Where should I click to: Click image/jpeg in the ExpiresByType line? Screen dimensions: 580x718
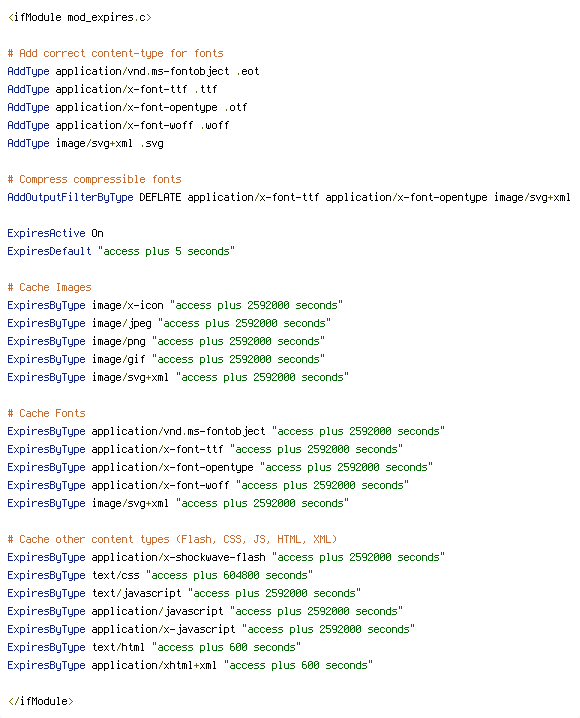pos(121,324)
